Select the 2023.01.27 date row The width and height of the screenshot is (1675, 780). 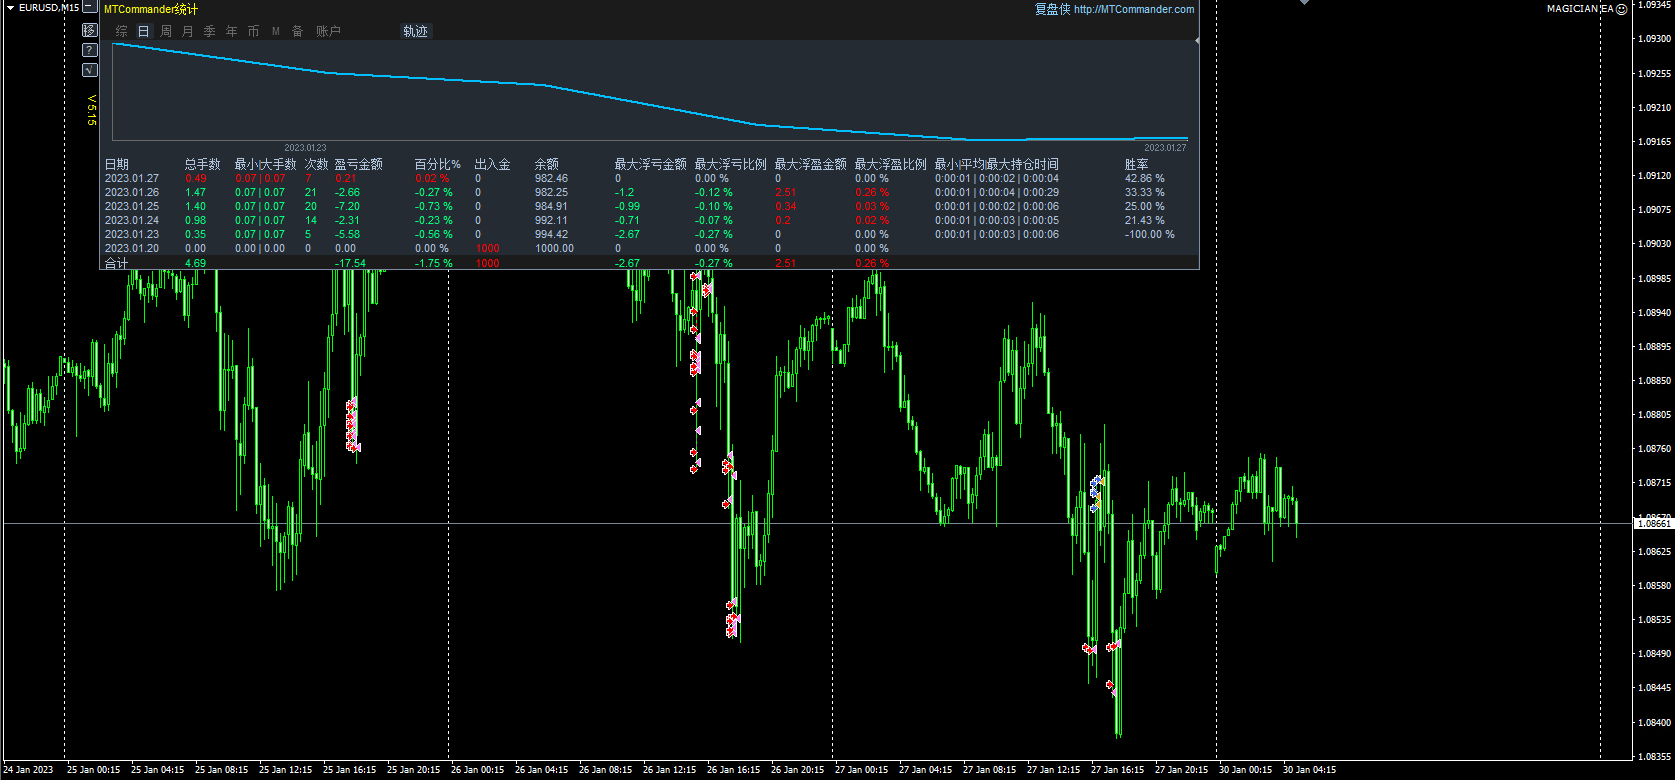pos(132,178)
